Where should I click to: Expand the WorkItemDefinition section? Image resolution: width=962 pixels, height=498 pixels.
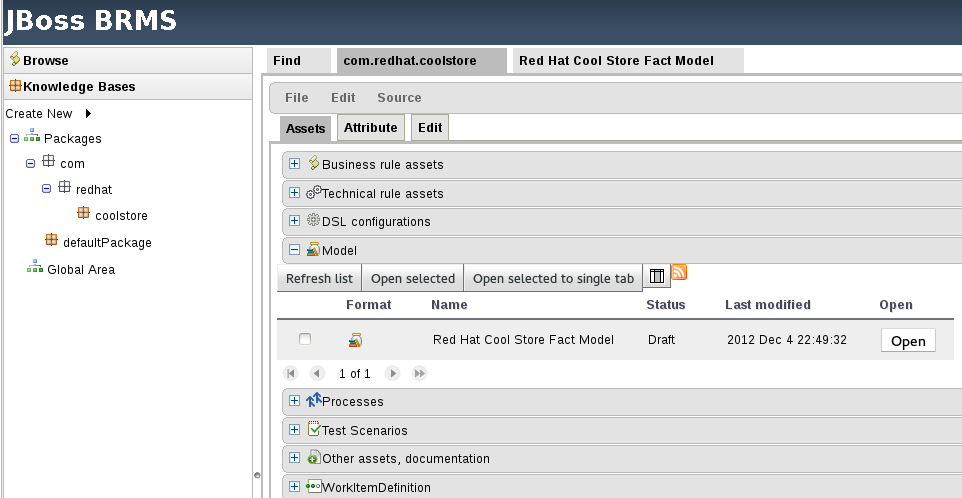(x=294, y=486)
